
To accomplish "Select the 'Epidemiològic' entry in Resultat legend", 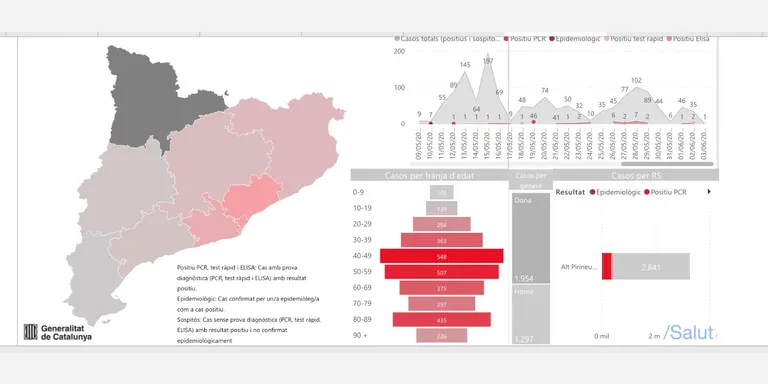I will (616, 192).
